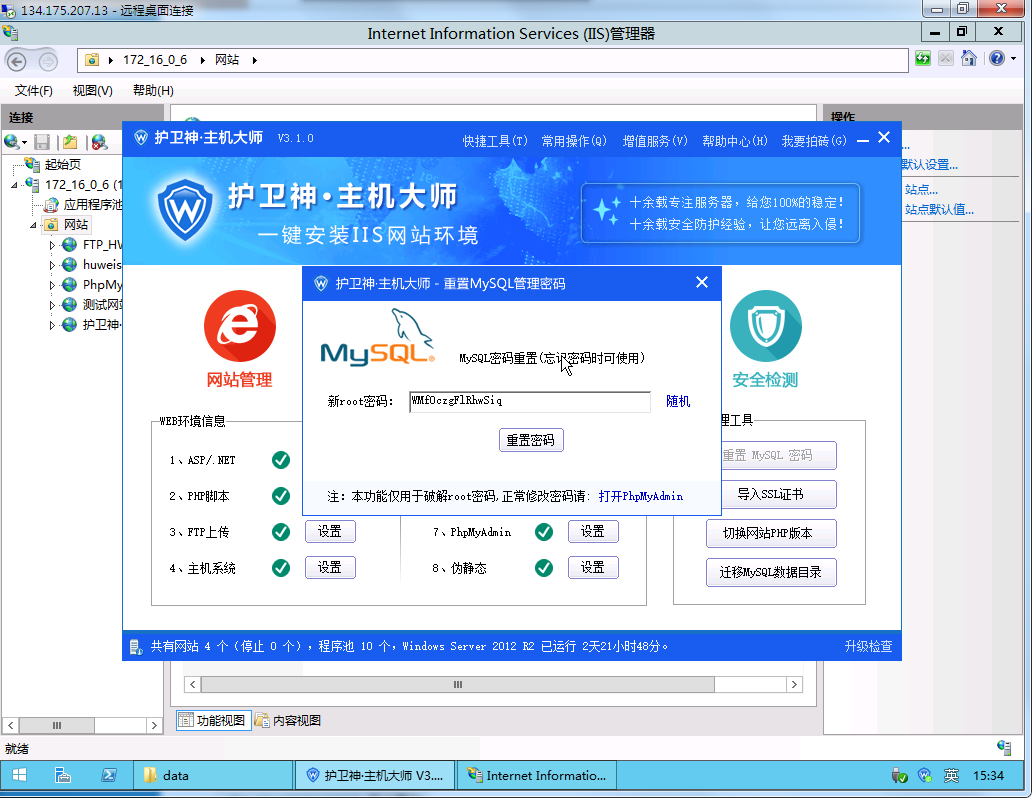Open 帮助(H) menu in IIS
The width and height of the screenshot is (1032, 798).
(x=153, y=90)
